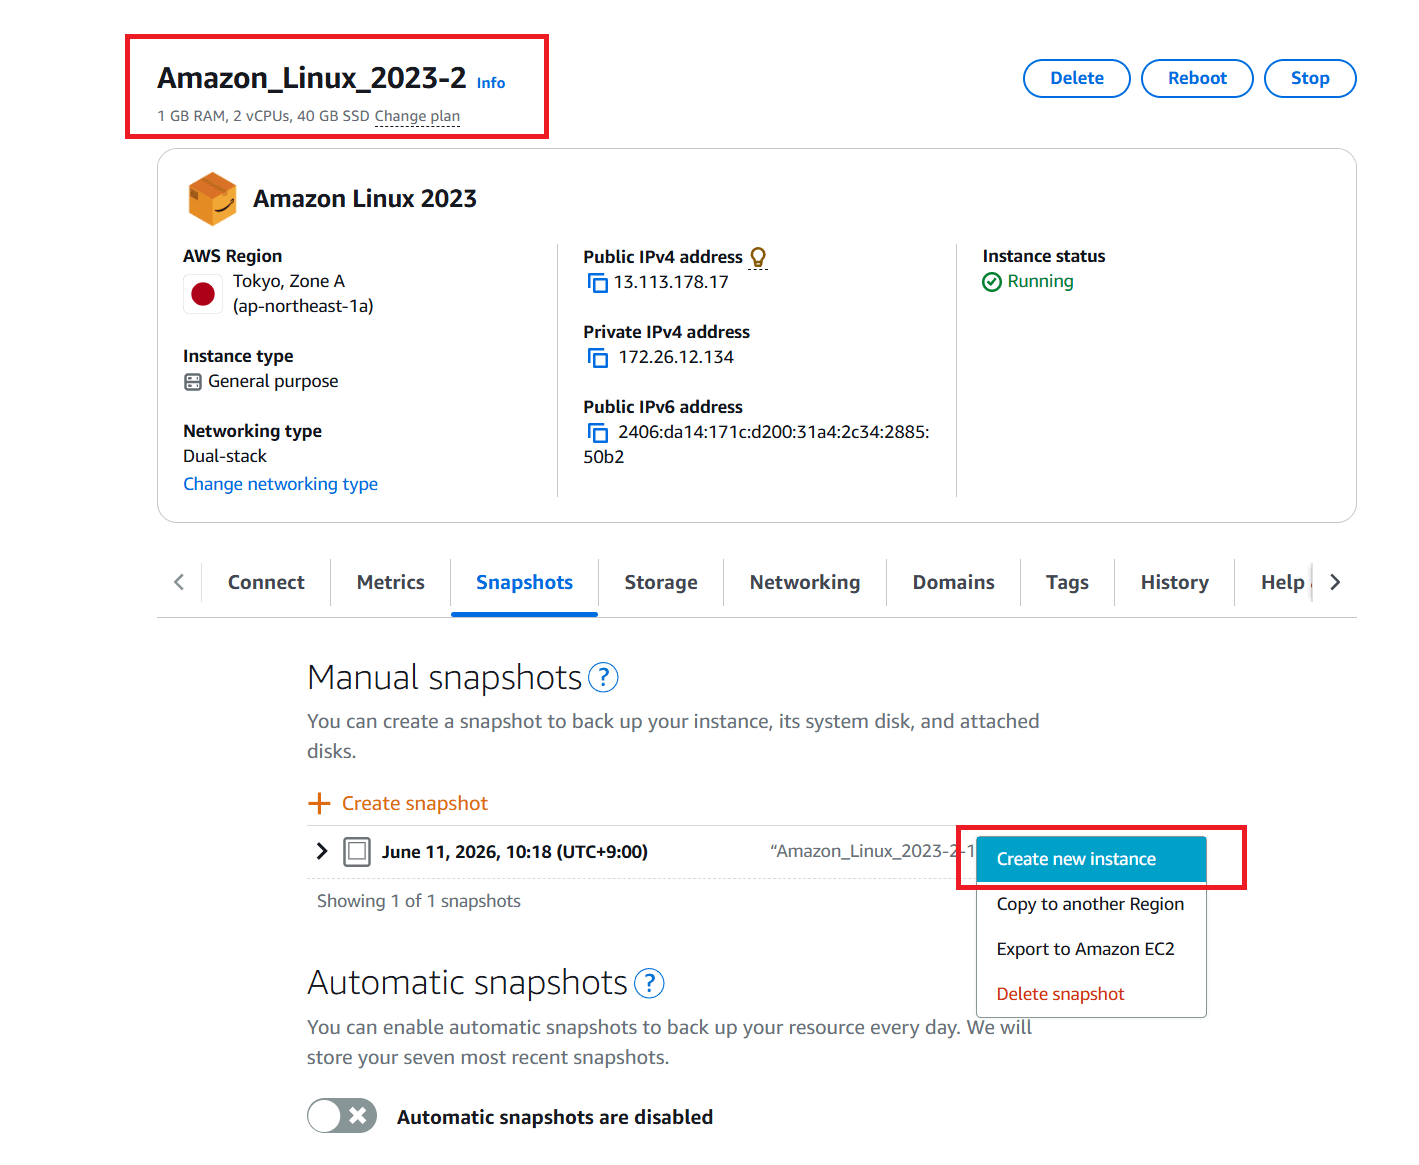
Task: Click the Japan flag region icon
Action: 203,294
